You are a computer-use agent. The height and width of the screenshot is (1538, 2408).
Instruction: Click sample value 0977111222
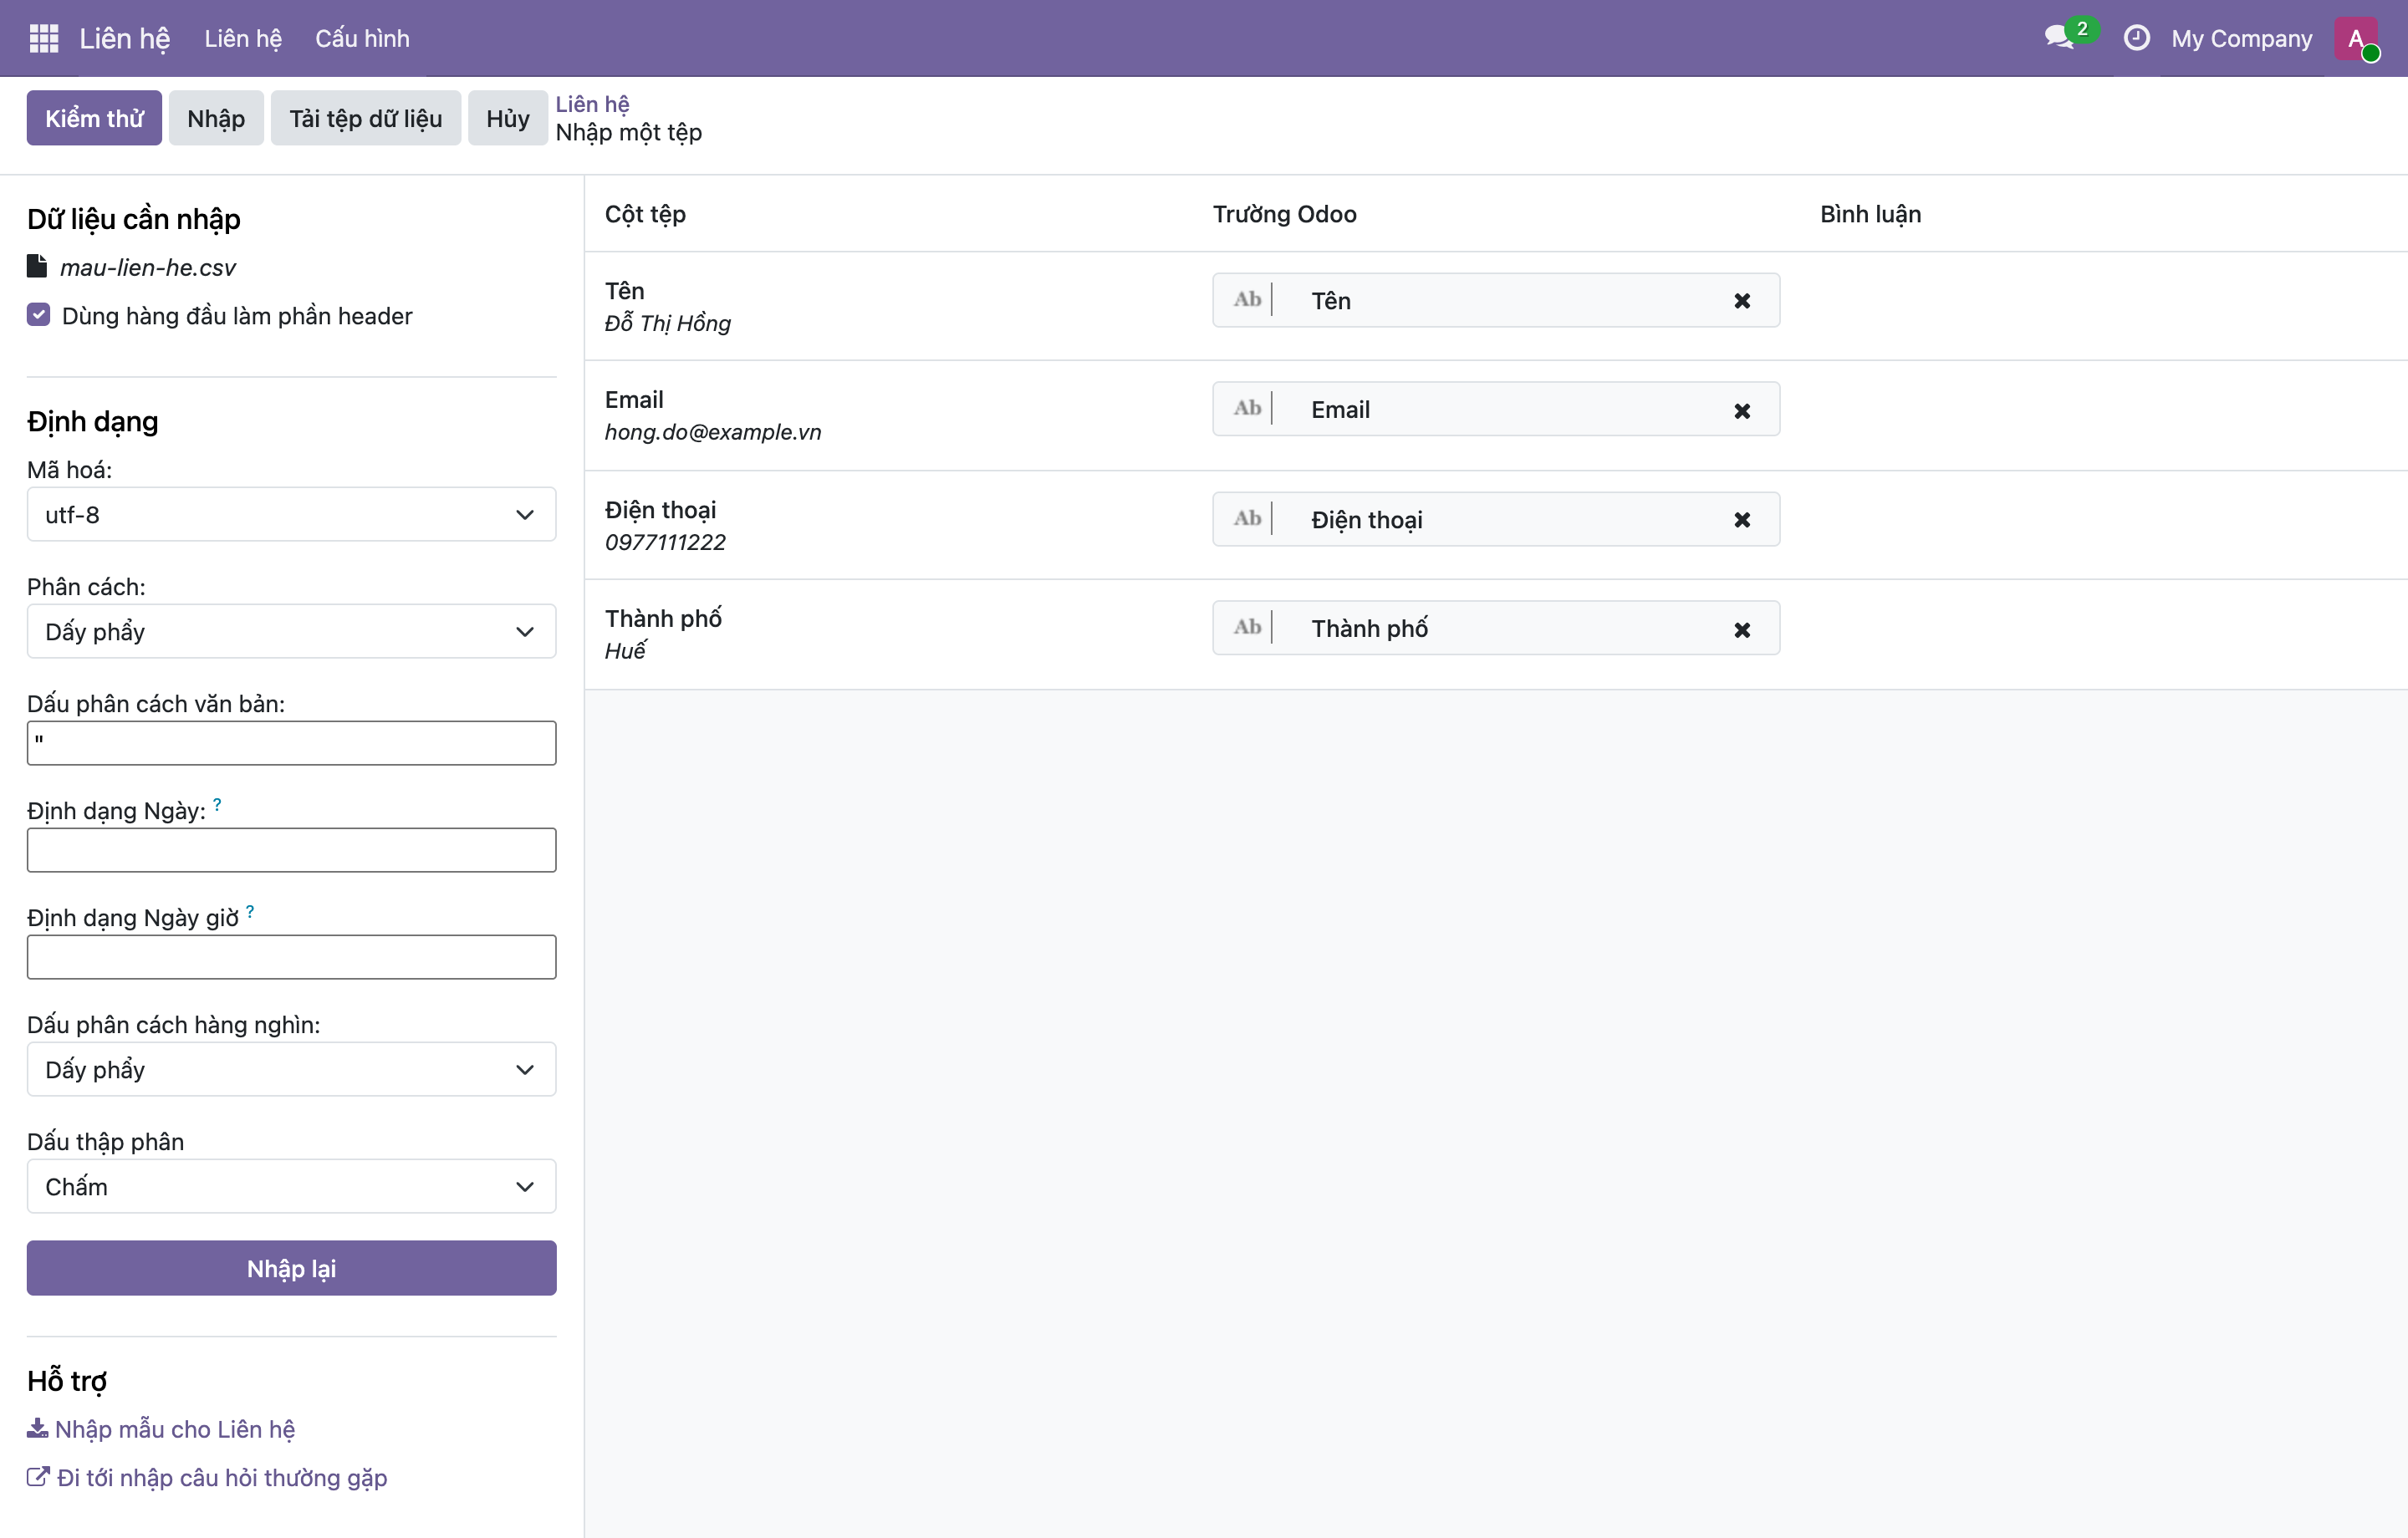[x=665, y=542]
